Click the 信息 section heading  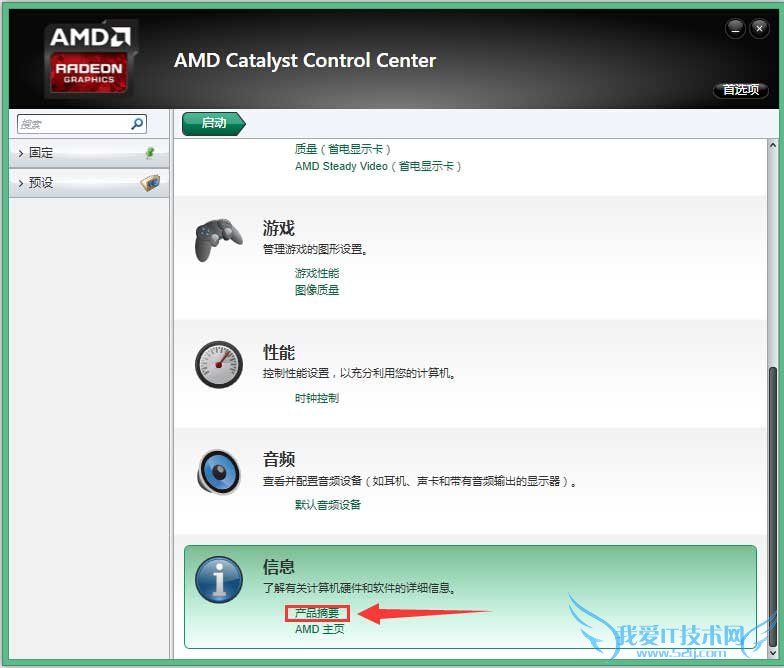(x=278, y=566)
